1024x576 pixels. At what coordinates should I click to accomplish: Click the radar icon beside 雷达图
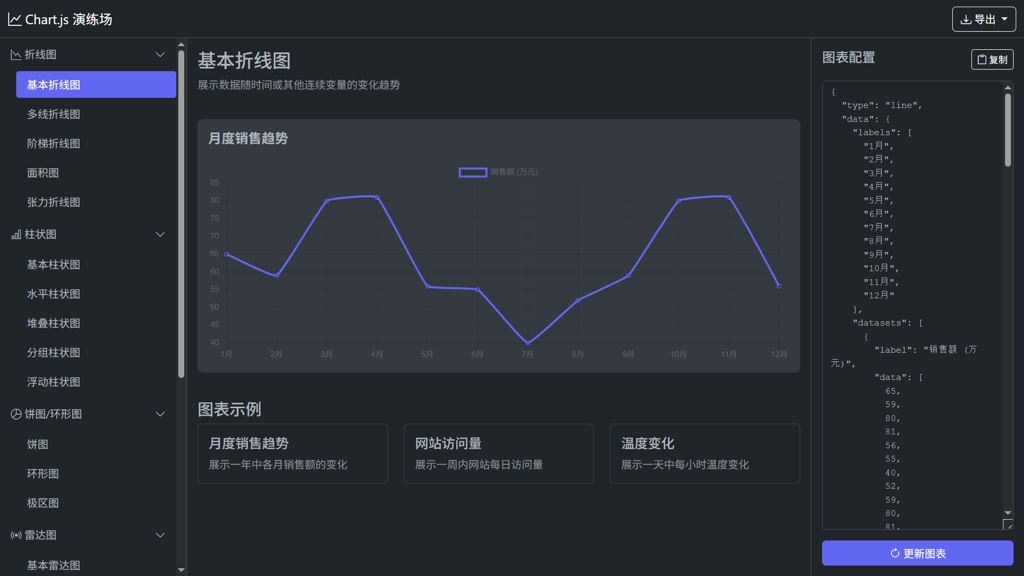(x=16, y=535)
